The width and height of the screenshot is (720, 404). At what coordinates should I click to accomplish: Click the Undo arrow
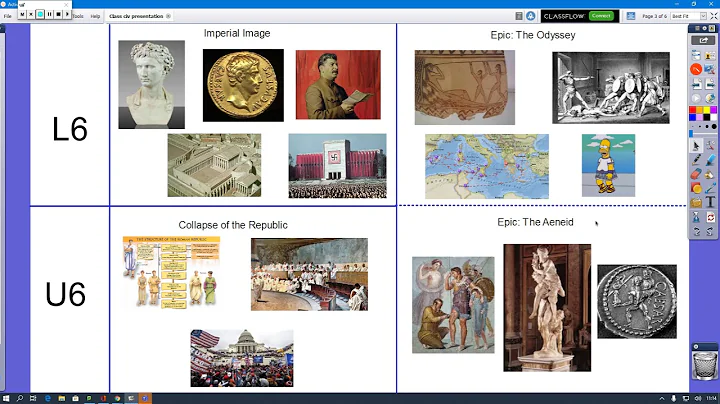(x=696, y=231)
